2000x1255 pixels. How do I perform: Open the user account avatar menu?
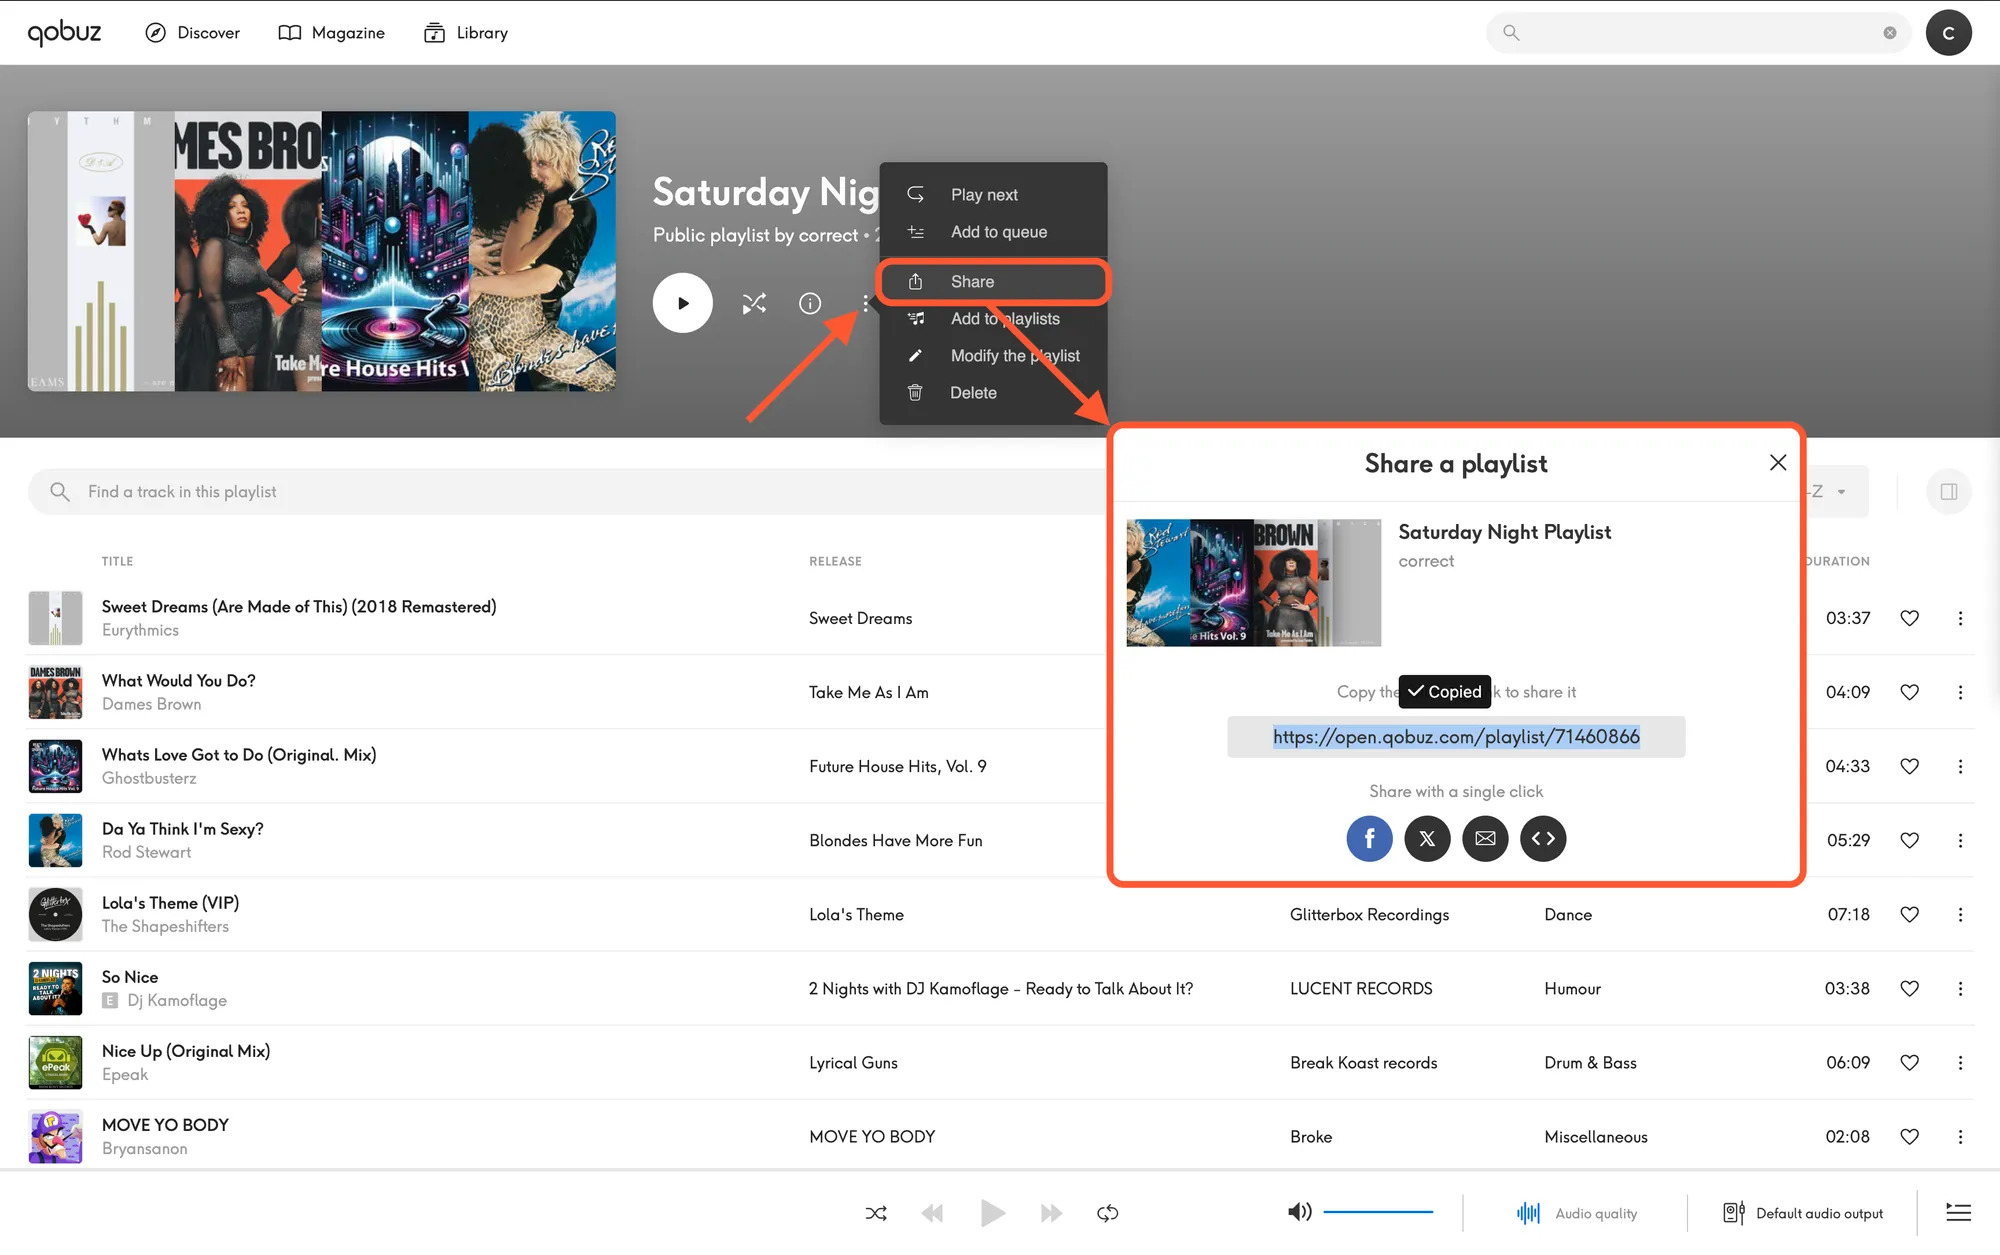pos(1948,33)
